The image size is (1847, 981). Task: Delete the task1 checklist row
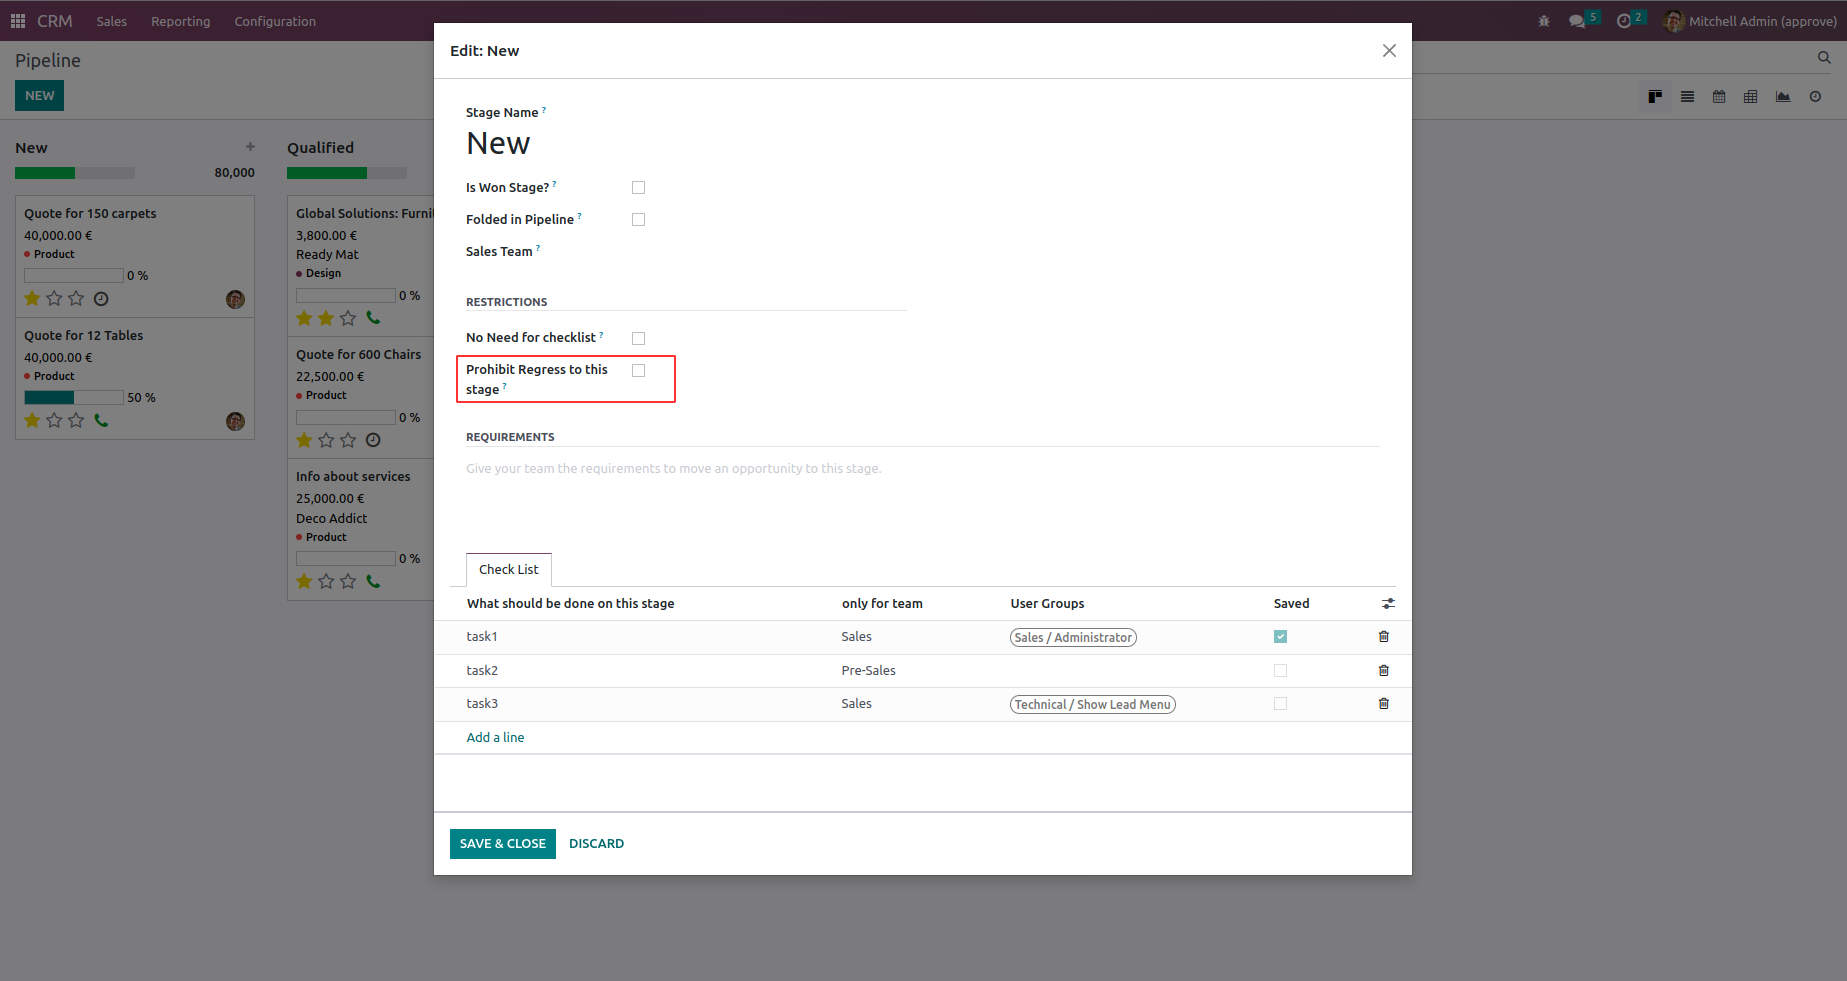pos(1384,637)
